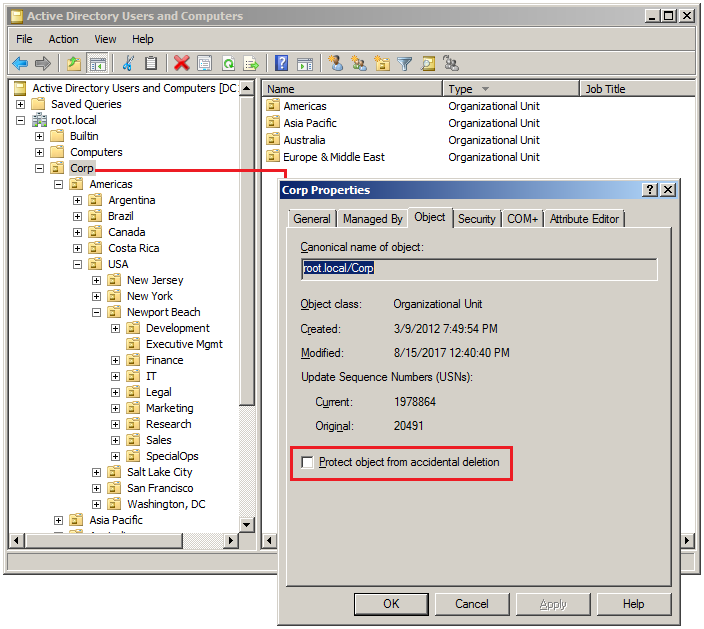
Task: Click the Australia OU folder icon in list
Action: click(273, 140)
